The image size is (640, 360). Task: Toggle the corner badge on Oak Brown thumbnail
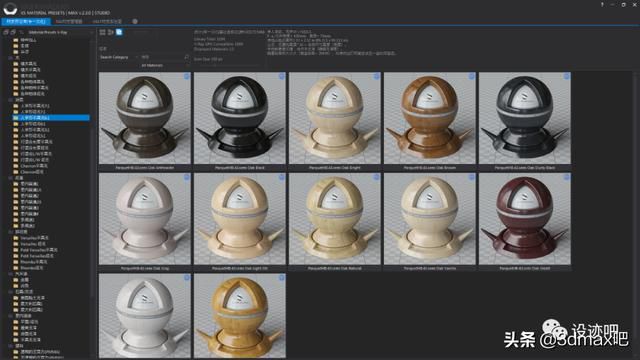click(x=471, y=76)
